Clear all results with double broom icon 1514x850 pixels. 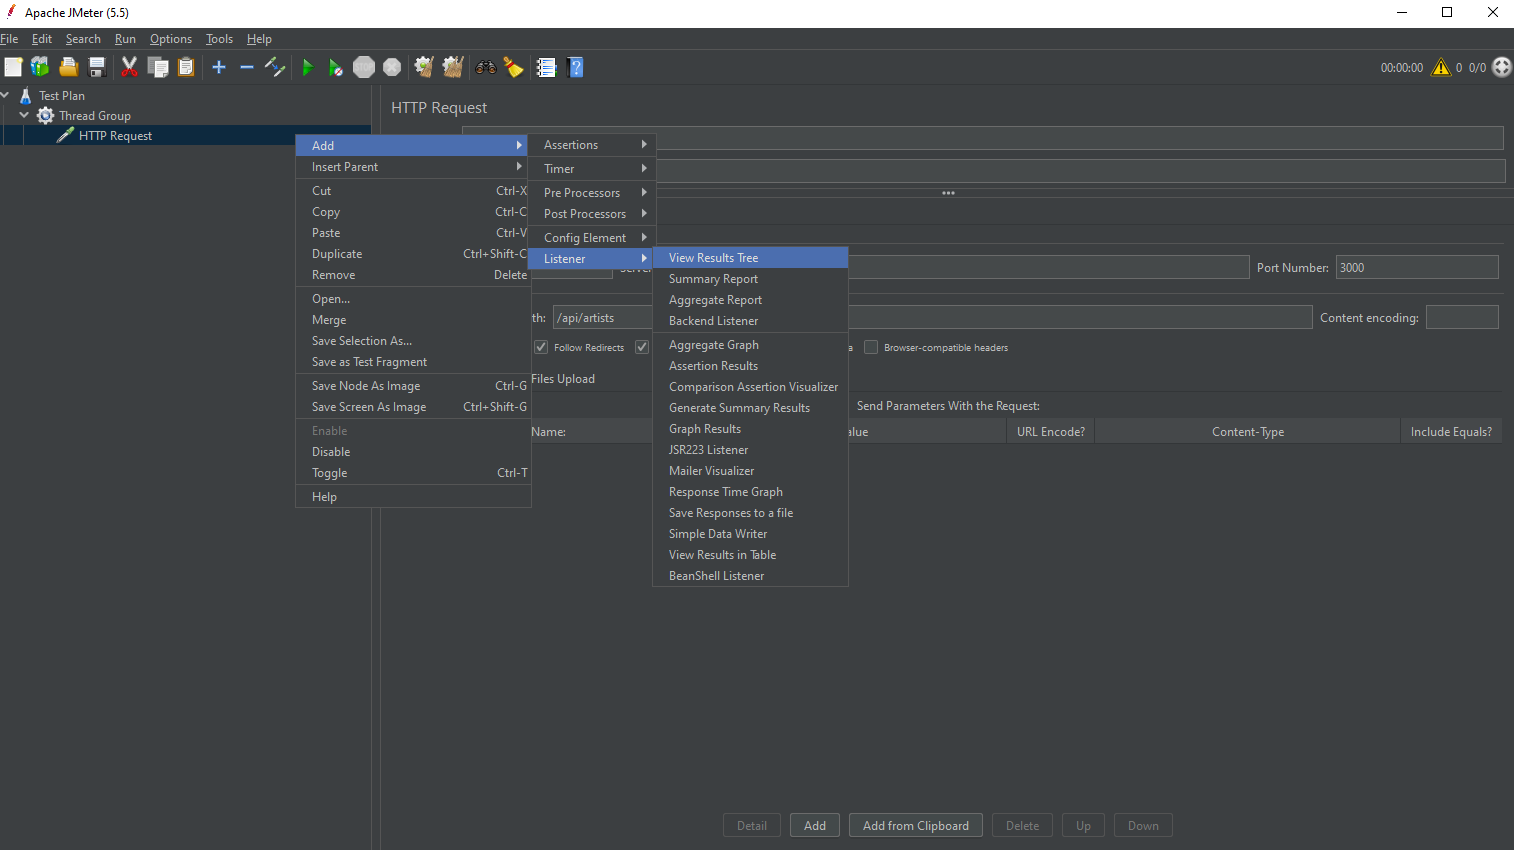[x=453, y=67]
